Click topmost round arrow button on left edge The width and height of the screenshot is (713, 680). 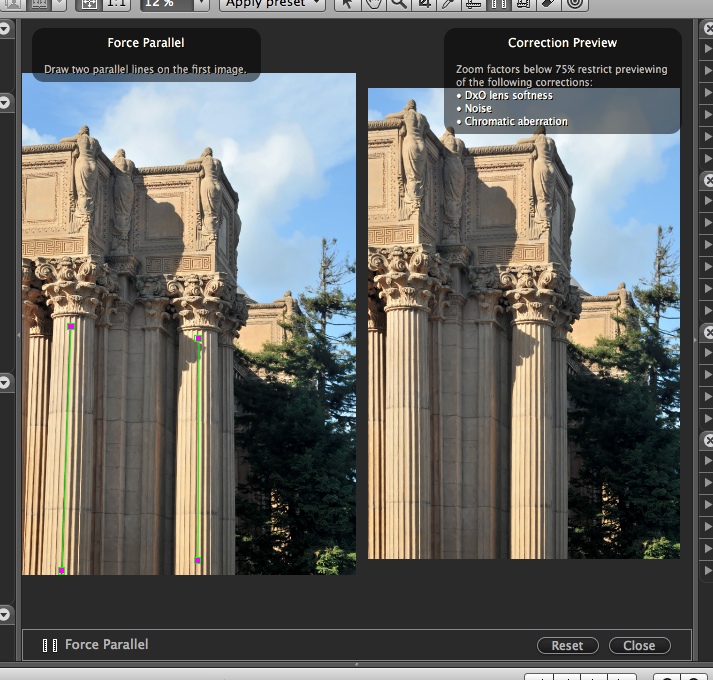pos(4,29)
